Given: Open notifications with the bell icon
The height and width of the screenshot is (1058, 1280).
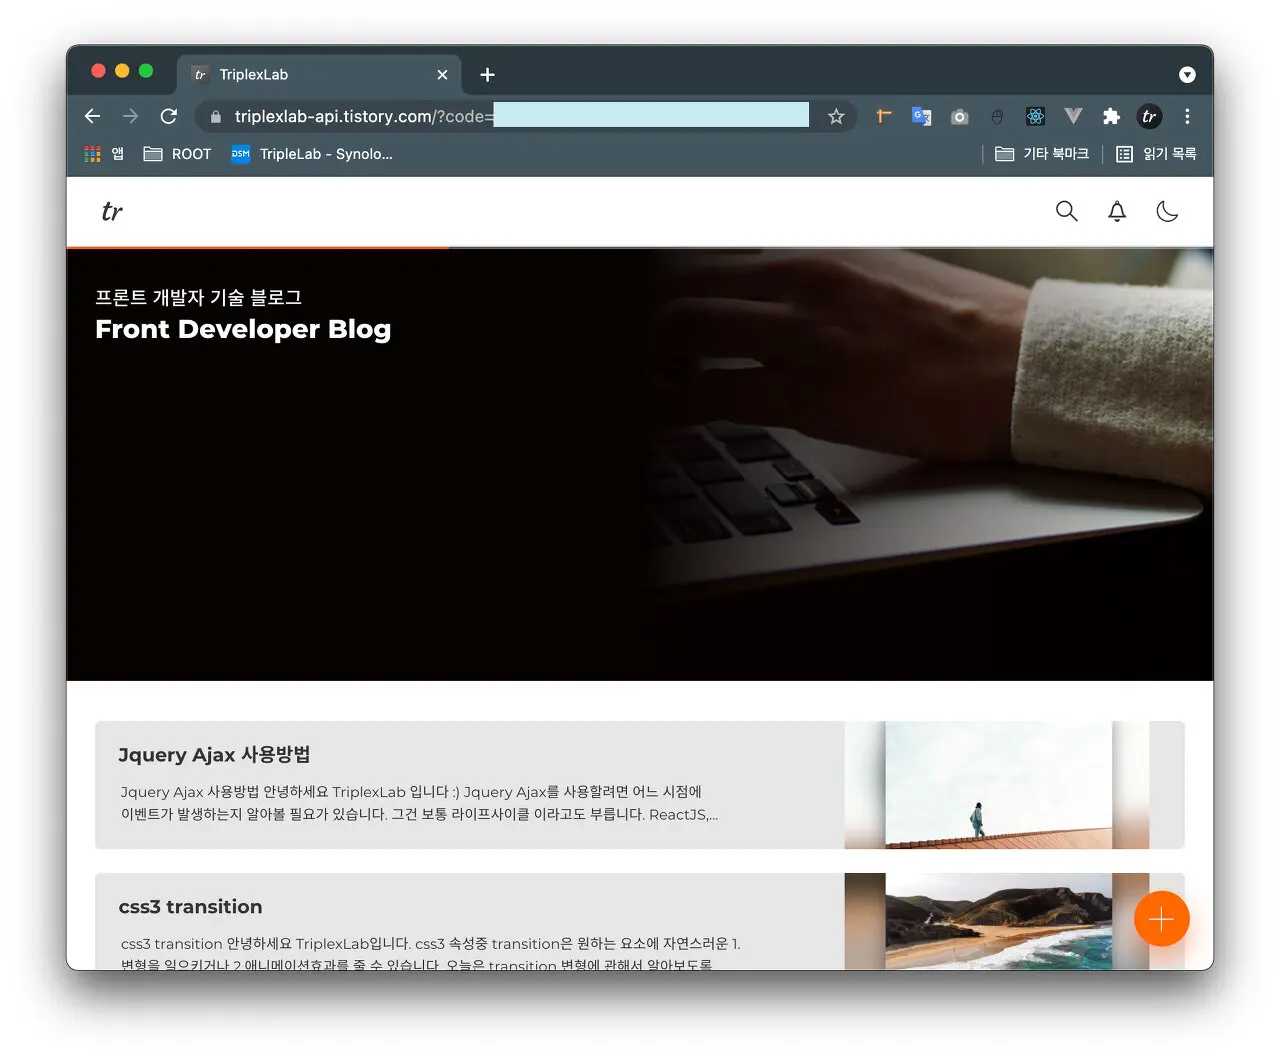Looking at the screenshot, I should click(1117, 211).
